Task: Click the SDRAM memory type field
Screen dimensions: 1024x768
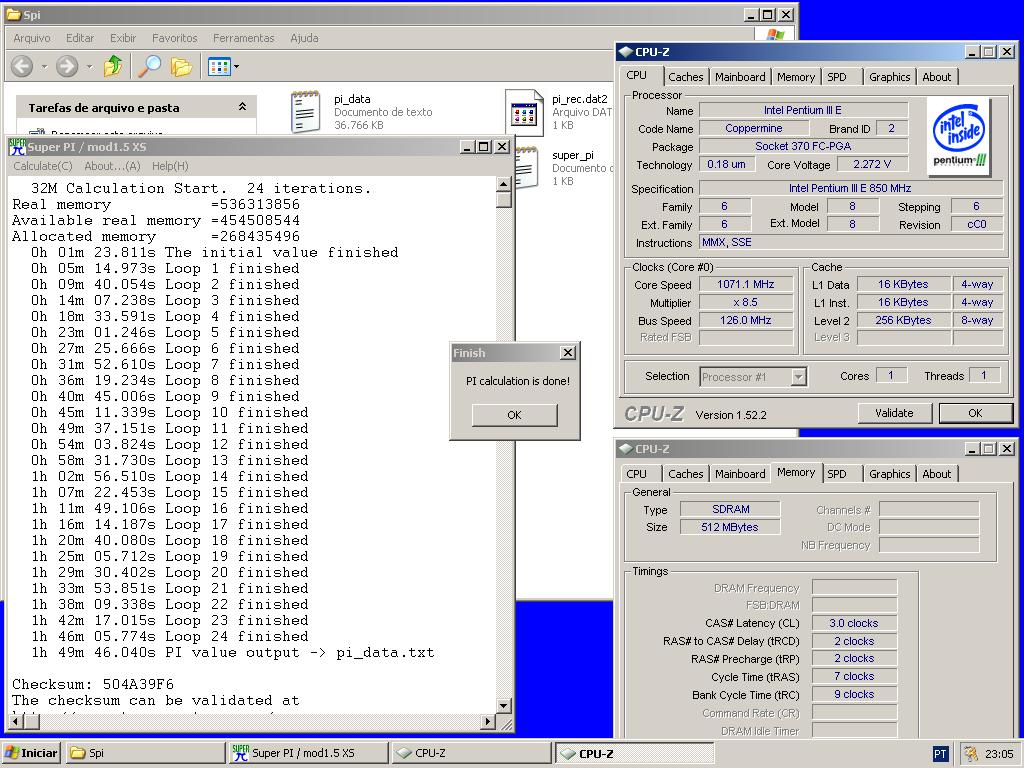Action: pos(730,509)
